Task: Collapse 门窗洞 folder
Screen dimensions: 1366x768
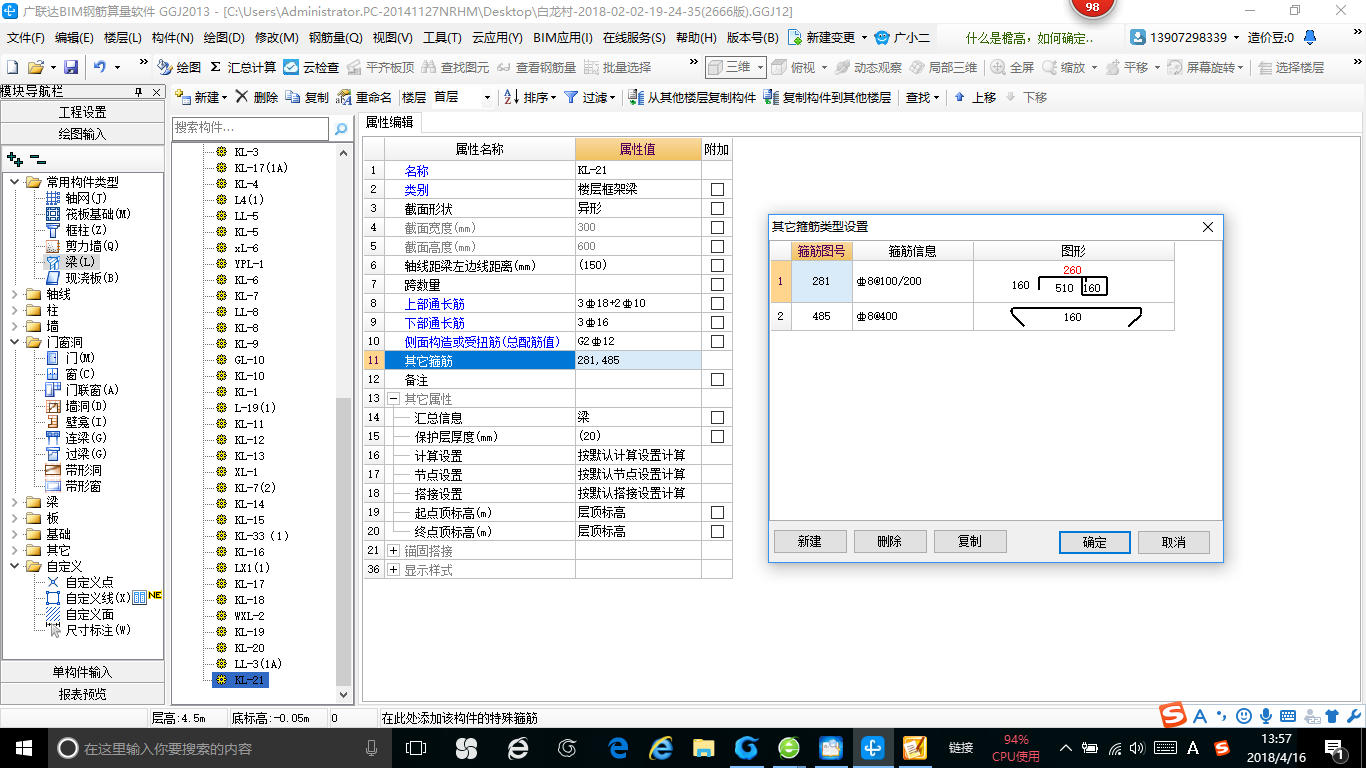Action: 15,342
